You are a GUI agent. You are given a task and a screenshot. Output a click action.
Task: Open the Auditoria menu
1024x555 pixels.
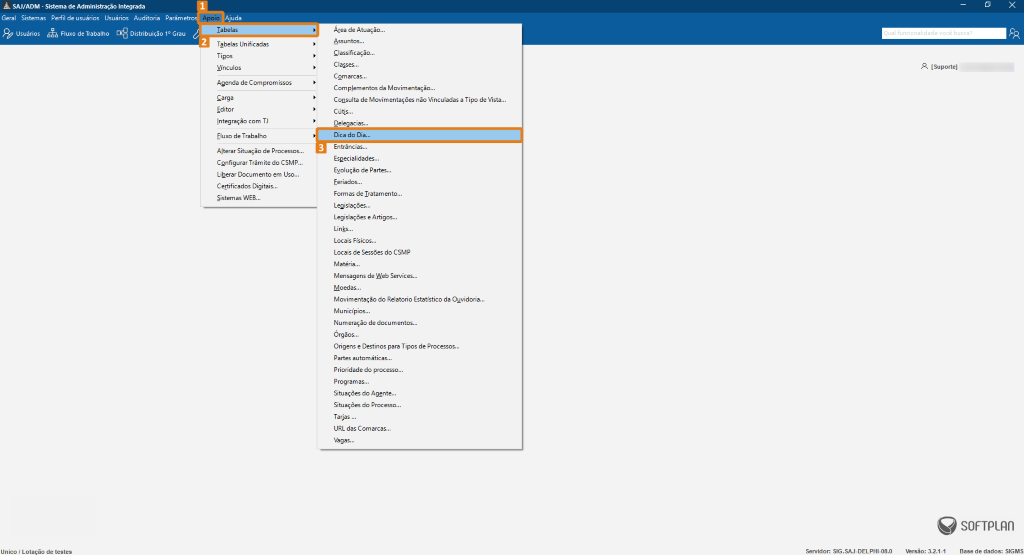pos(147,18)
